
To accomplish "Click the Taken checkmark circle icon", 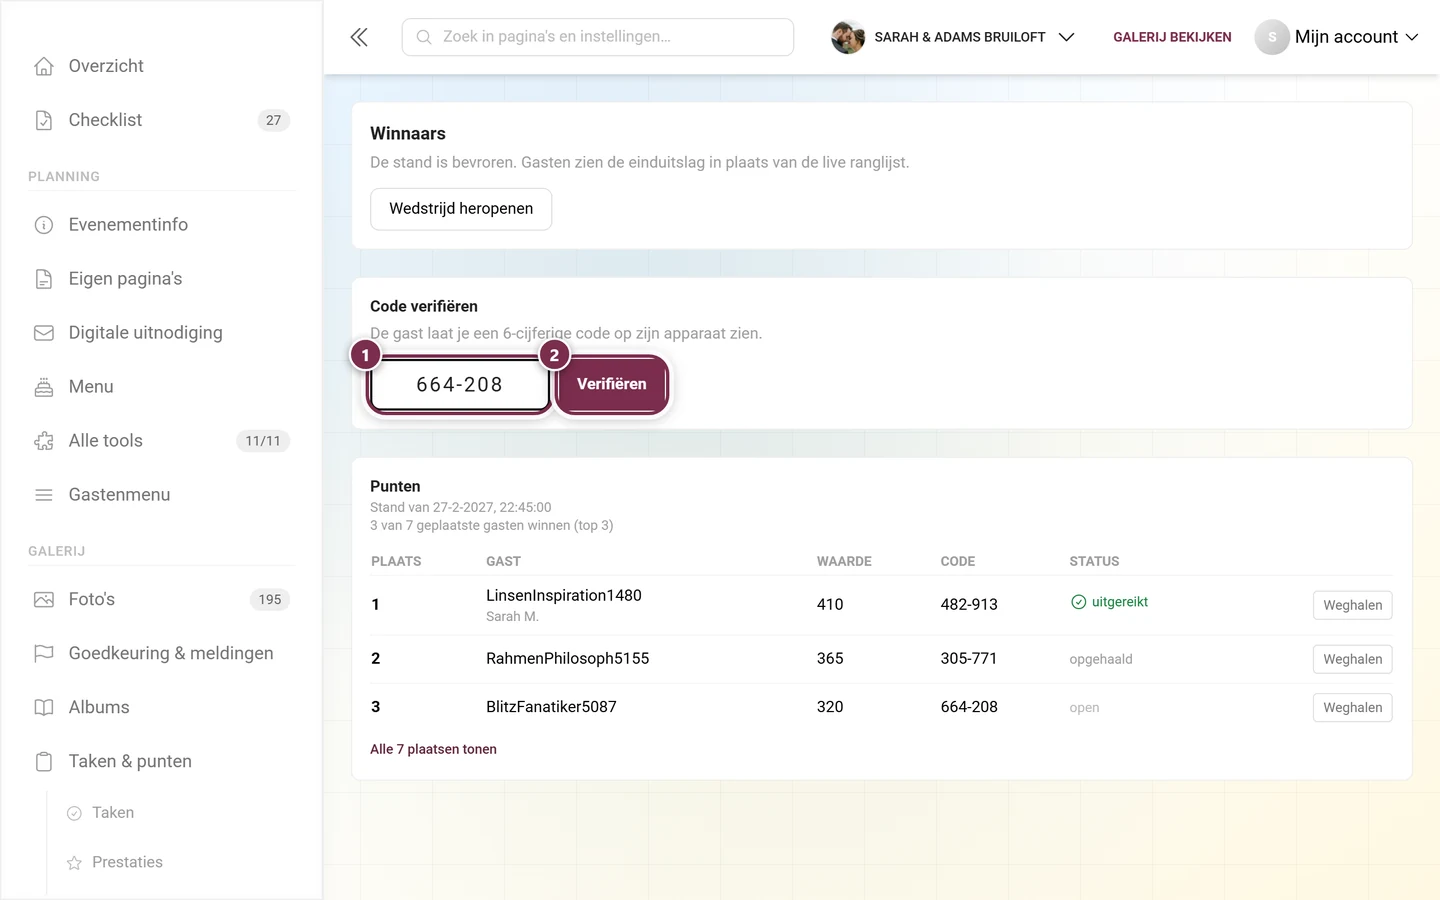I will click(74, 813).
